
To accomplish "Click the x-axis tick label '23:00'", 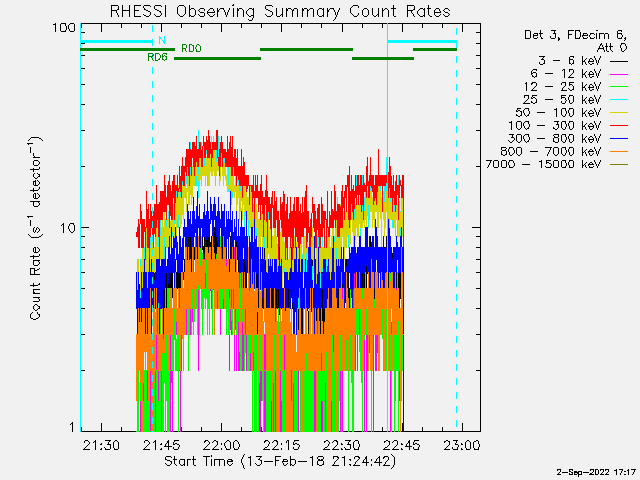I will coord(462,445).
